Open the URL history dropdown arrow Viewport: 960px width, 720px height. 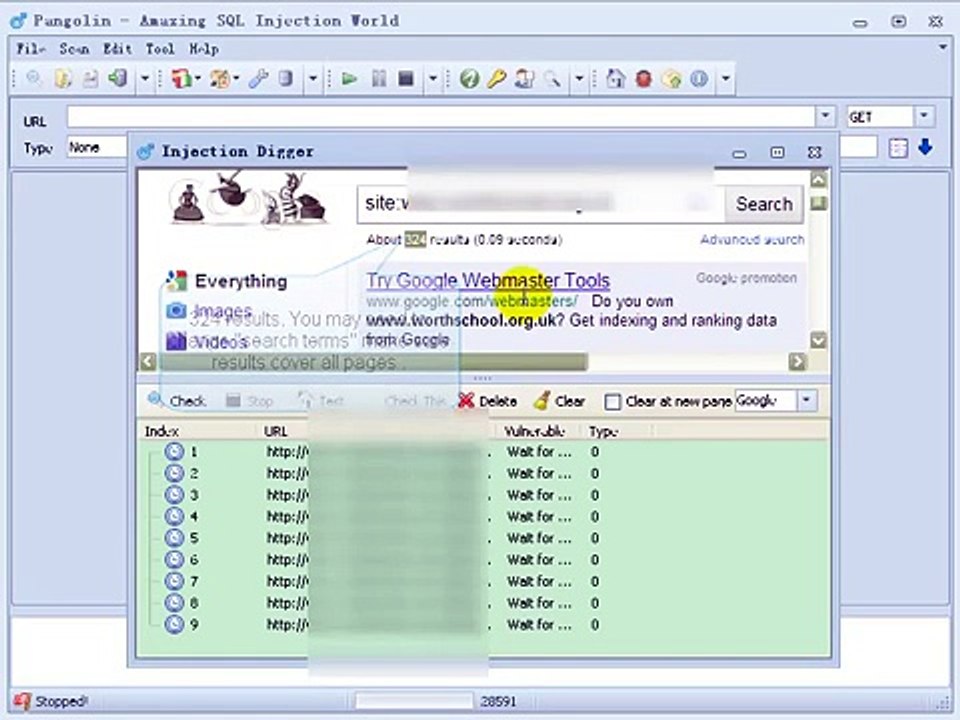825,116
